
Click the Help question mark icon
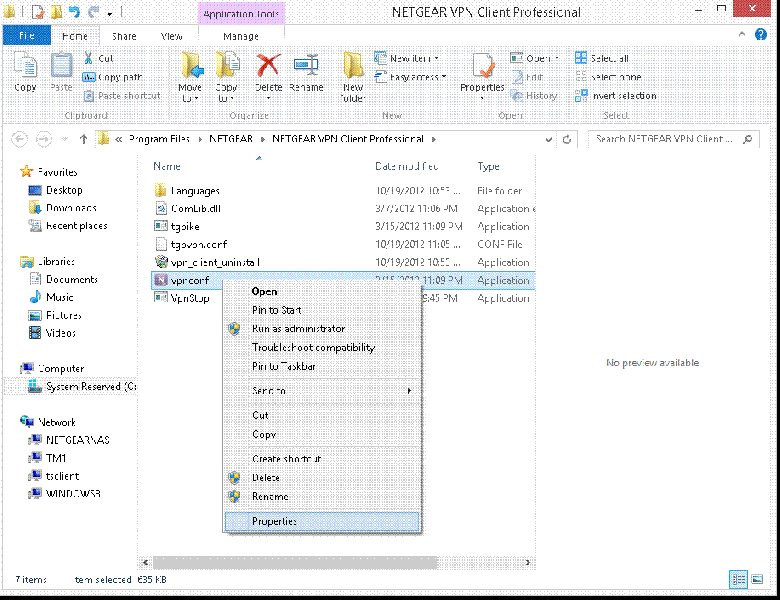click(x=761, y=34)
